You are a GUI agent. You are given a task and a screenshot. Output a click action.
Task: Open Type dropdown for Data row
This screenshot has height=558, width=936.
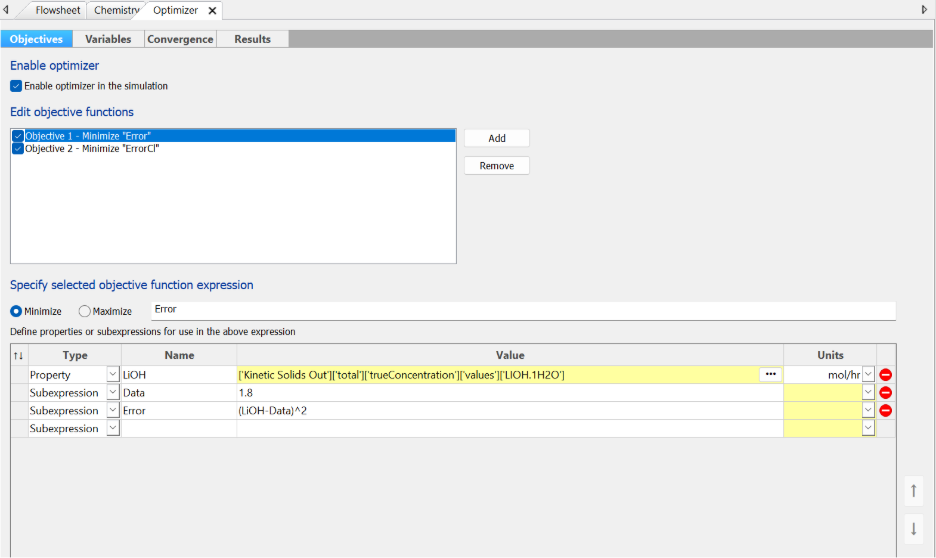pos(113,392)
